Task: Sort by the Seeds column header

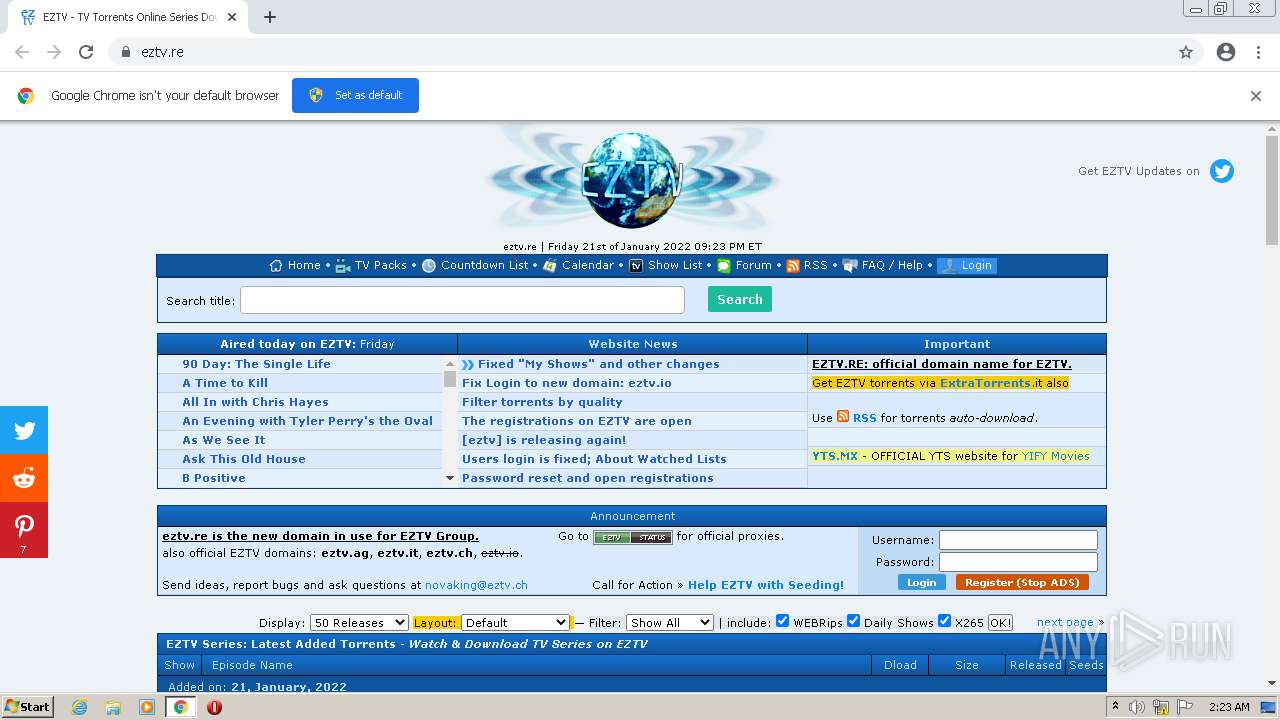Action: pyautogui.click(x=1086, y=665)
